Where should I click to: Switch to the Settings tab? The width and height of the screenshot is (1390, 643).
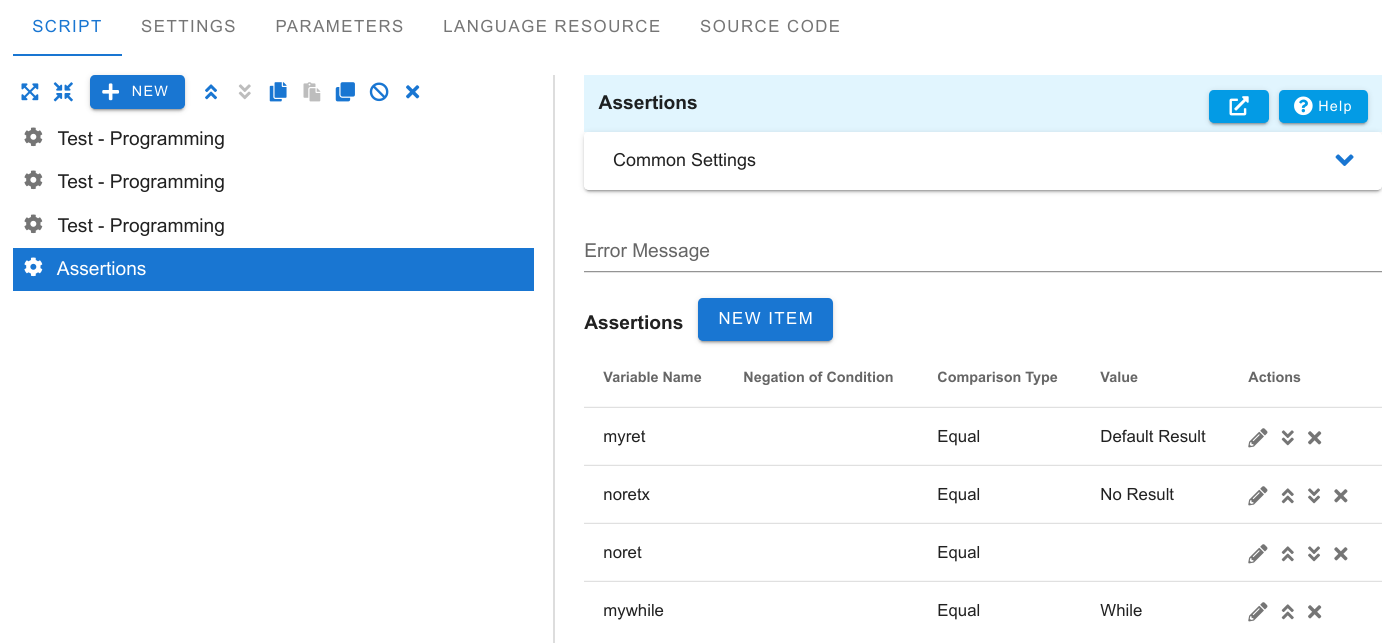point(188,27)
